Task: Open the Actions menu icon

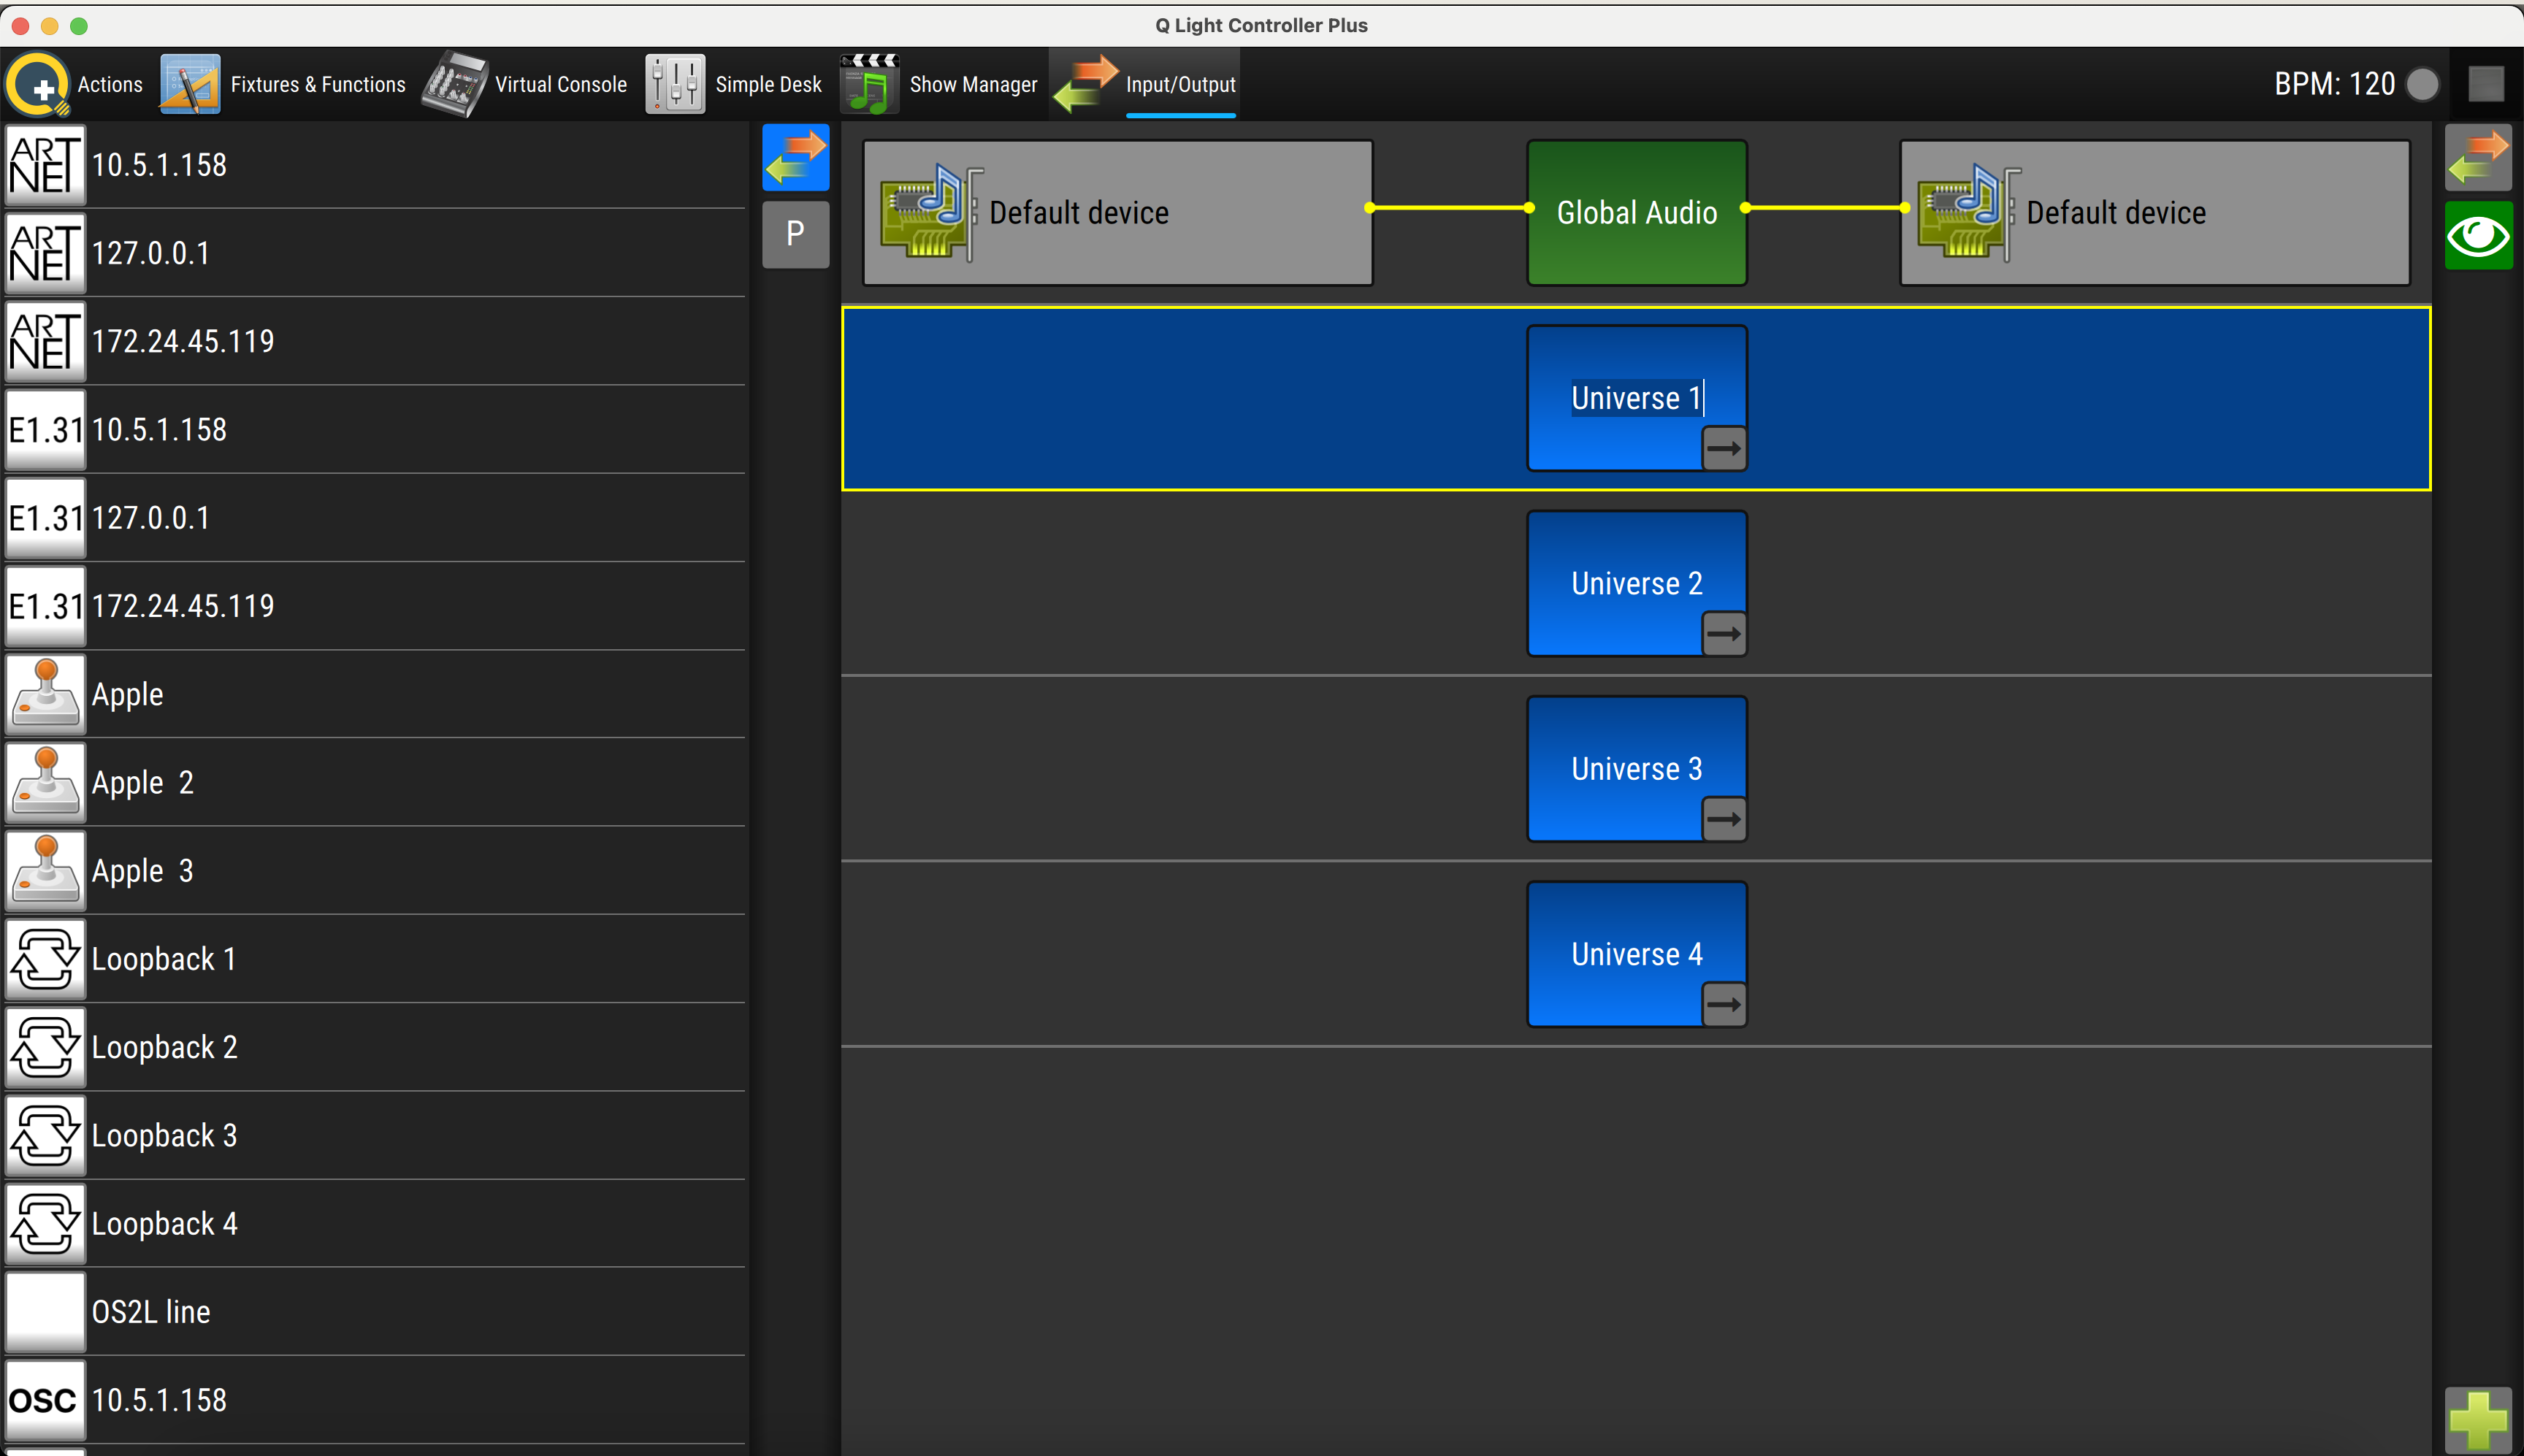Action: (38, 84)
